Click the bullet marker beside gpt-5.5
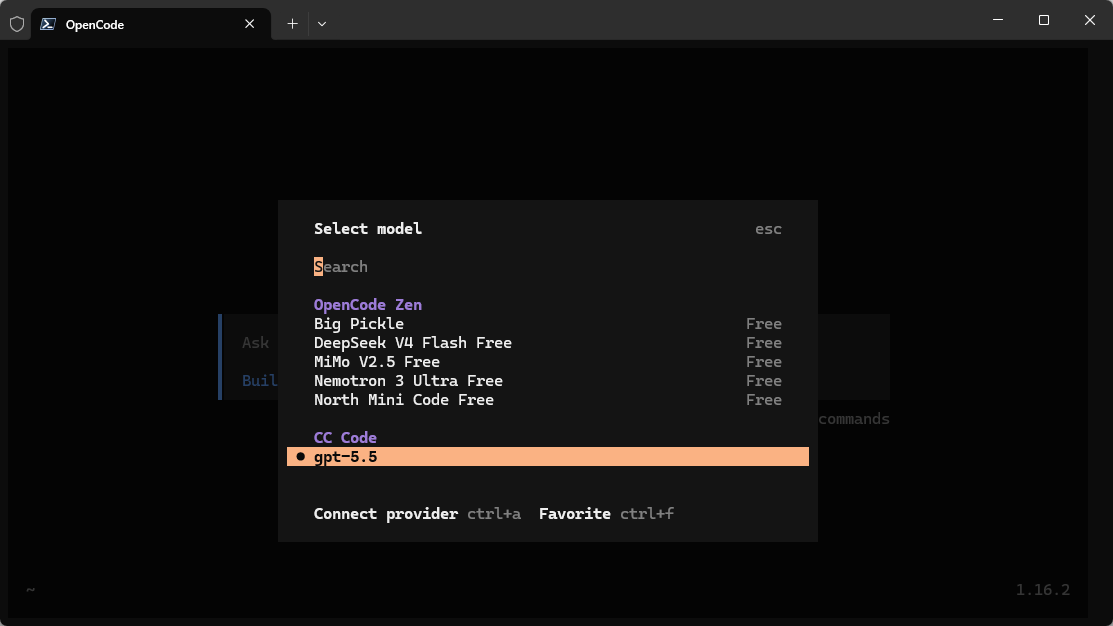Viewport: 1113px width, 626px height. click(300, 456)
